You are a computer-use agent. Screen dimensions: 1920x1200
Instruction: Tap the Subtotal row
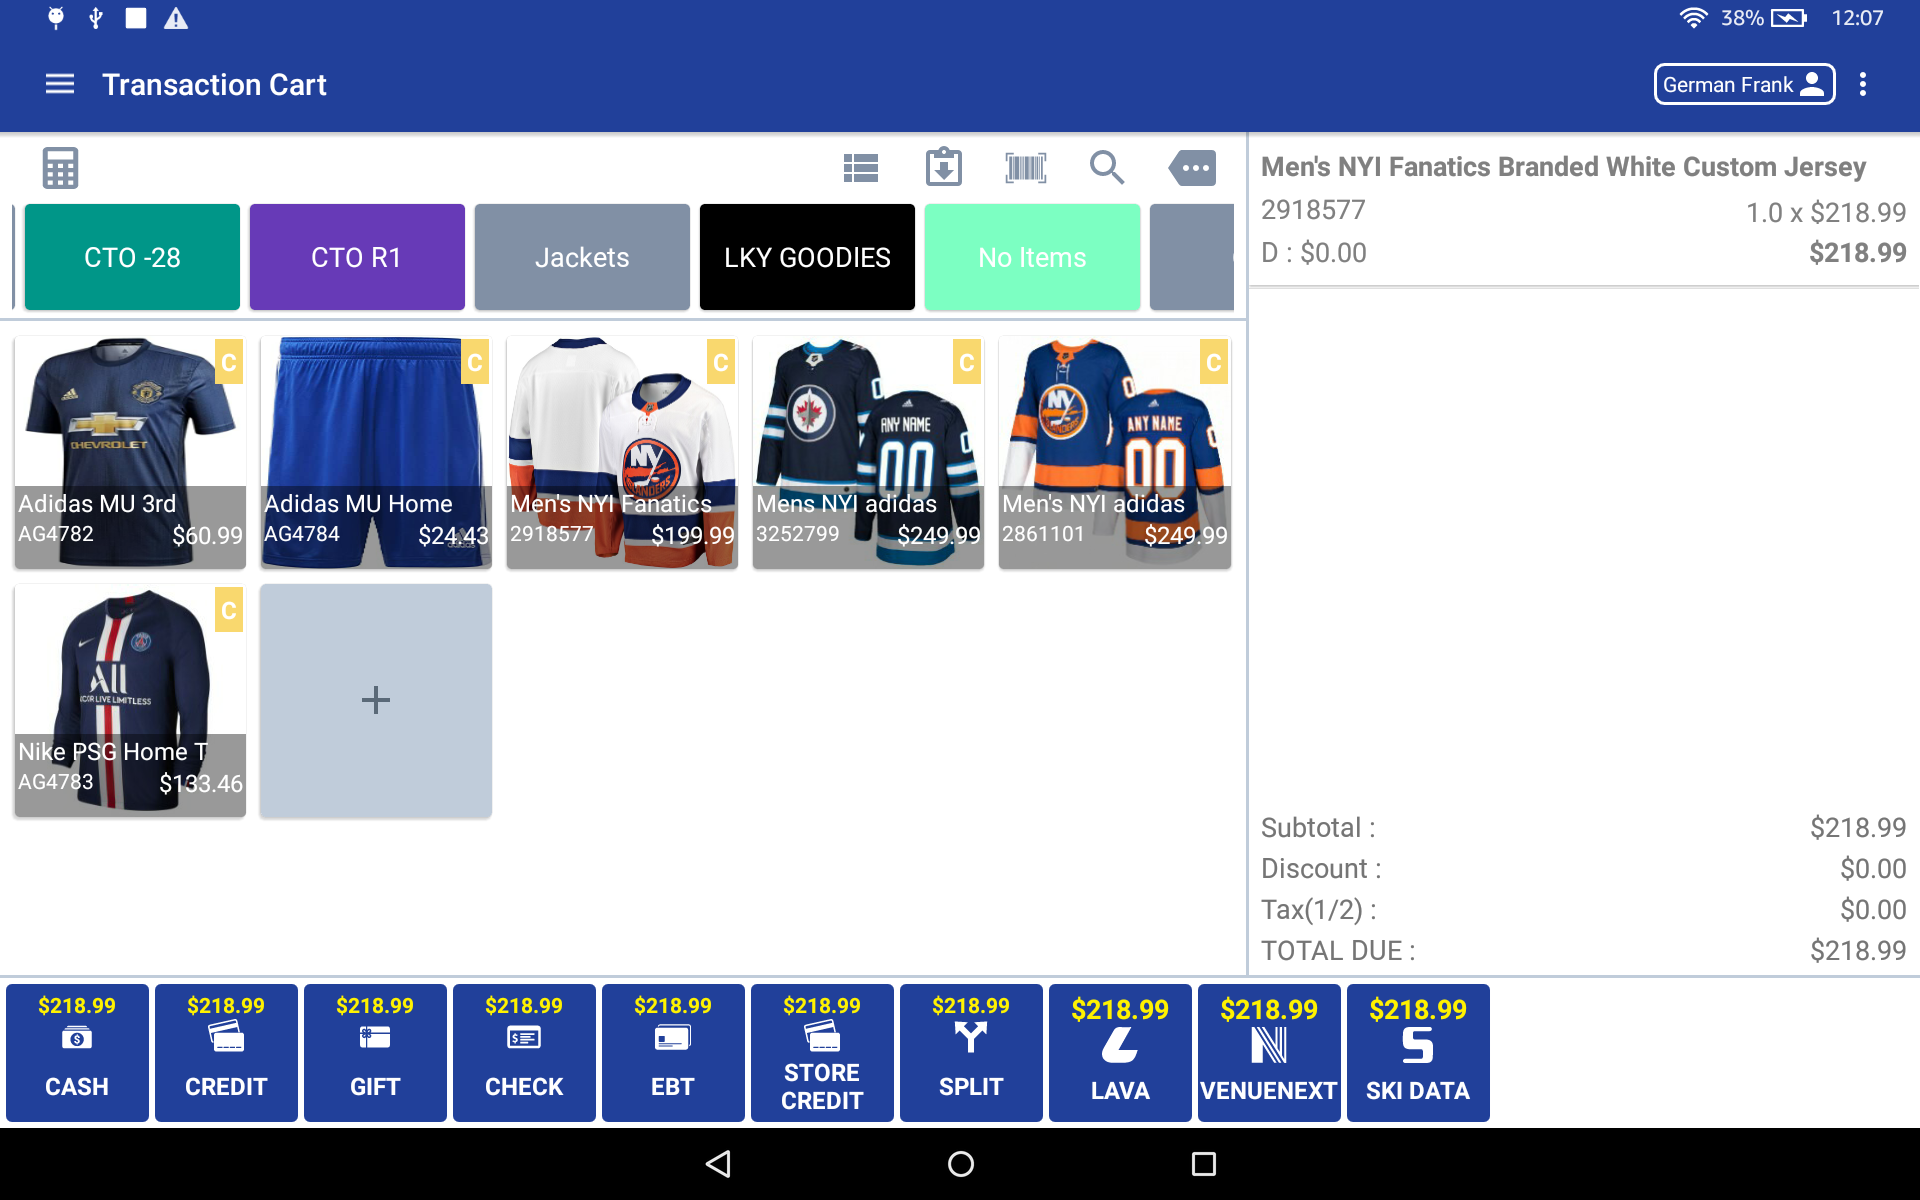pos(1584,828)
